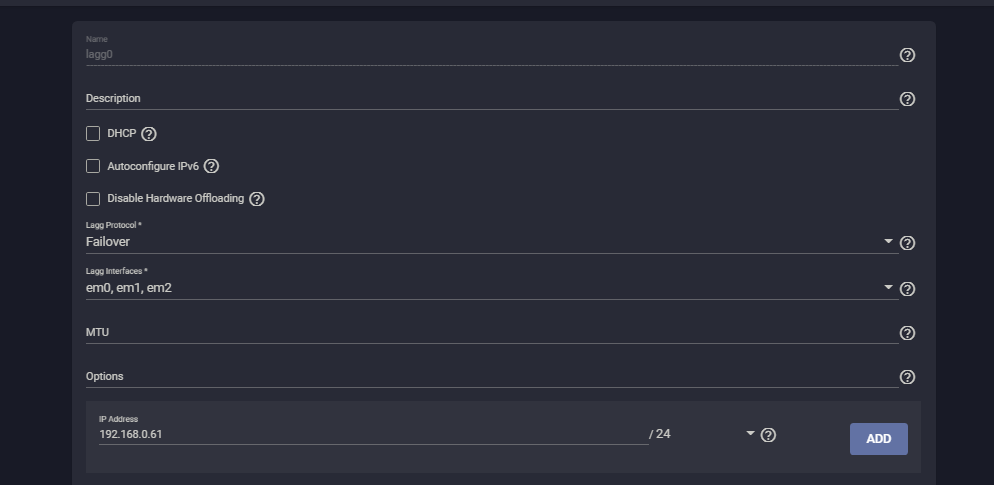Tick the Autoconfigure IPv6 checkbox
Screen dimensions: 994x485
click(93, 166)
